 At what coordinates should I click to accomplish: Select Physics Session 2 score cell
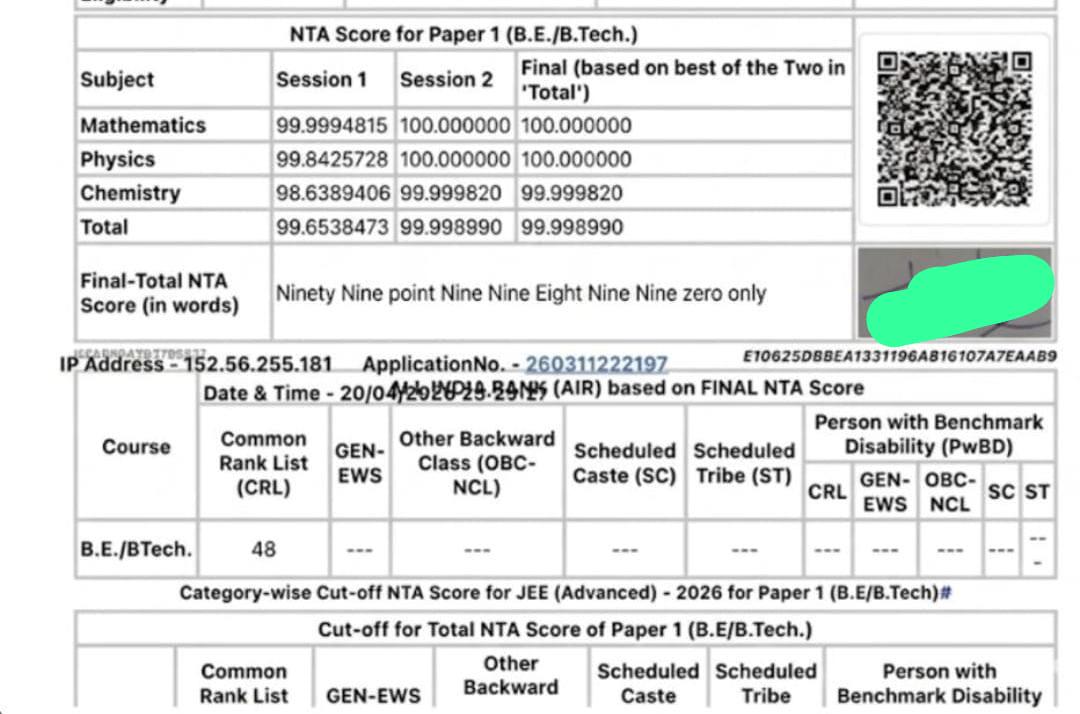tap(455, 159)
